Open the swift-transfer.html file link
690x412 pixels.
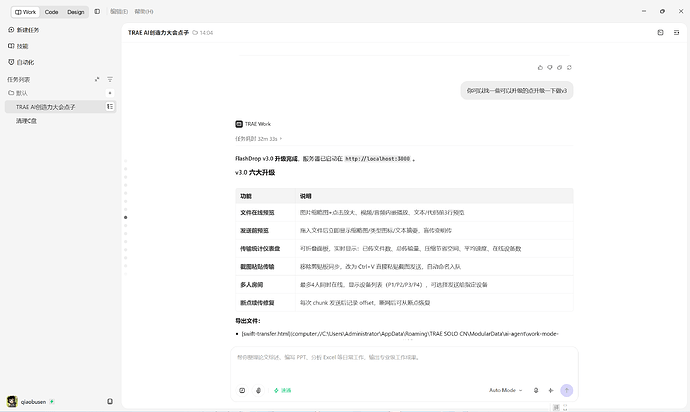click(x=400, y=334)
